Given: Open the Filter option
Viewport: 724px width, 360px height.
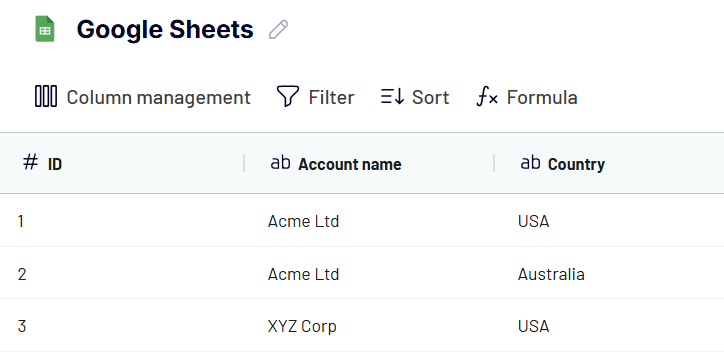Looking at the screenshot, I should point(315,97).
